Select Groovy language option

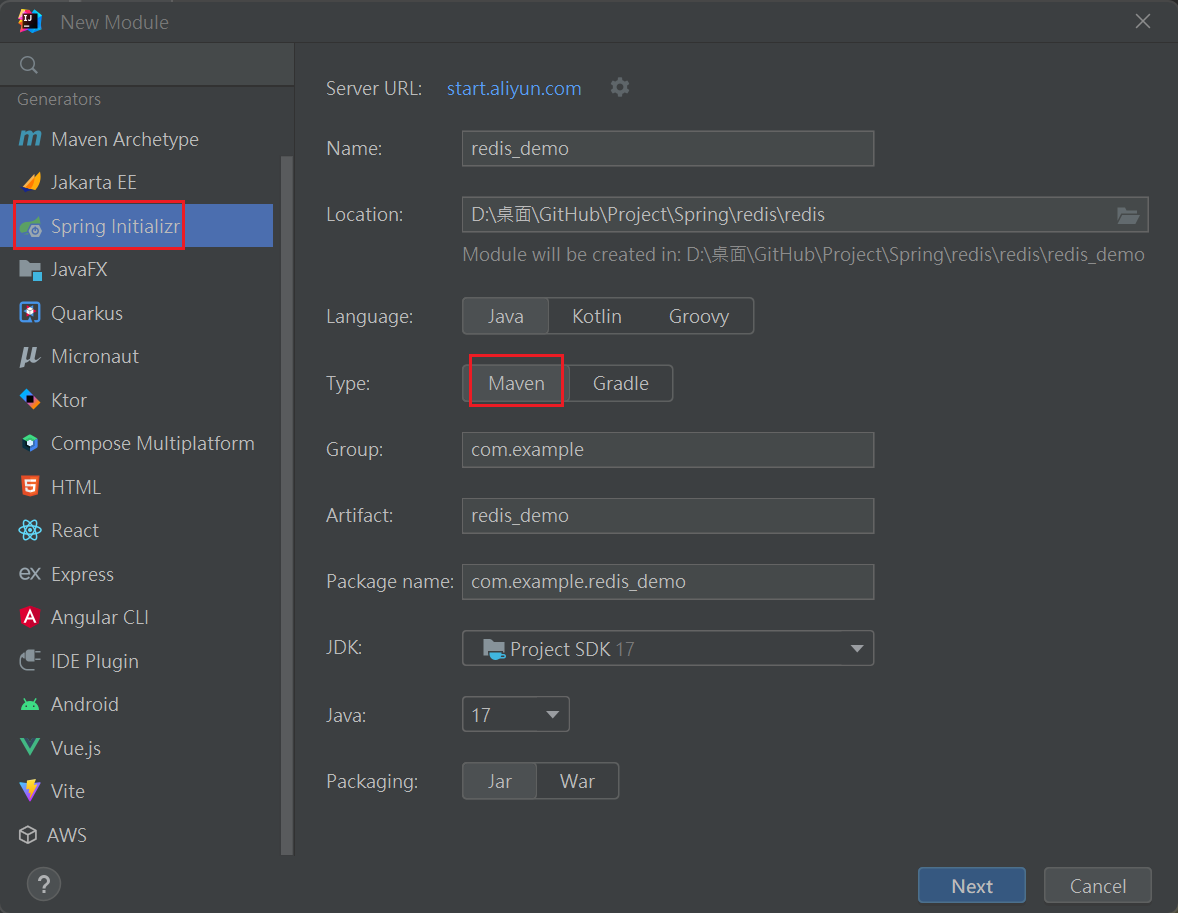click(699, 316)
